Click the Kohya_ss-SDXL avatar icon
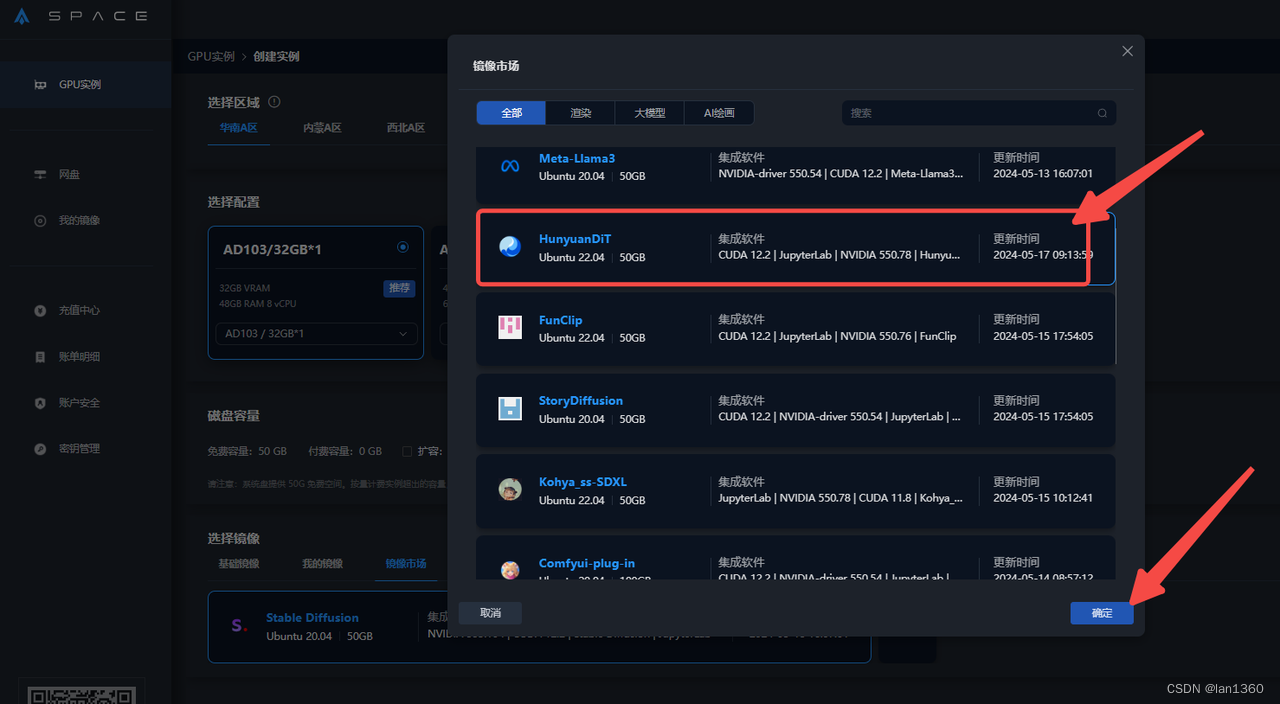The image size is (1280, 704). point(510,489)
